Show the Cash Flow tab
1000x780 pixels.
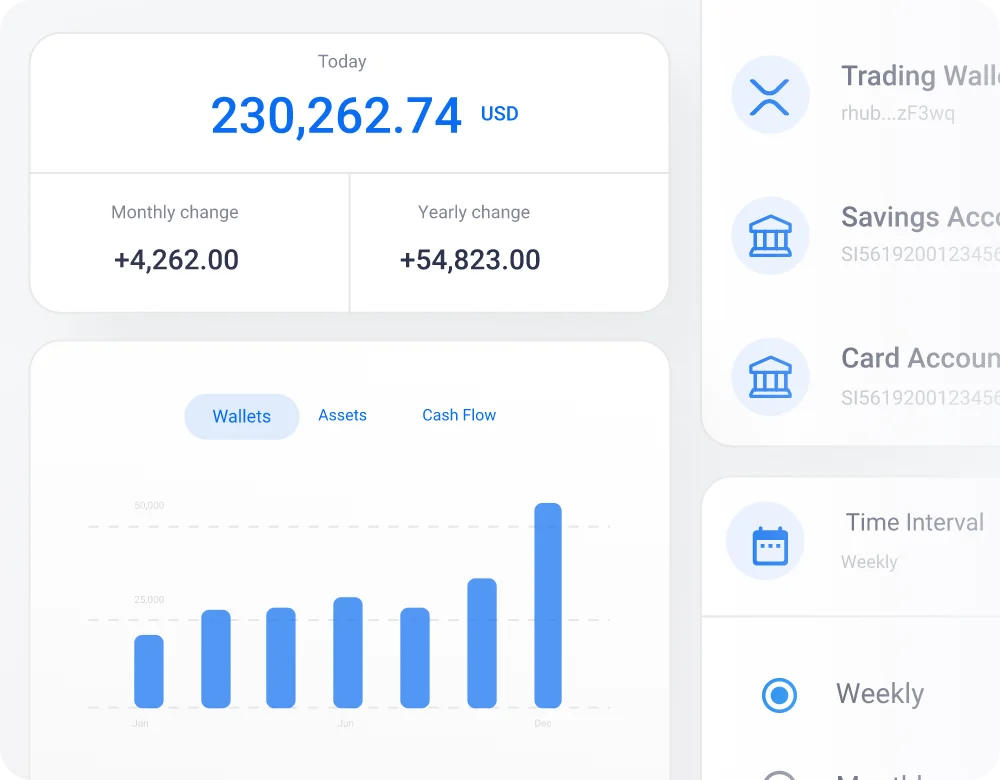[x=459, y=415]
